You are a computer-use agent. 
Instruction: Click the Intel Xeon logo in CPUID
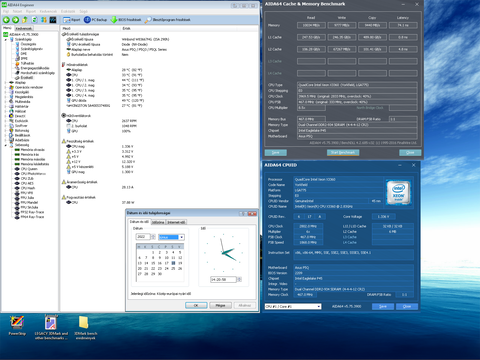pyautogui.click(x=399, y=192)
